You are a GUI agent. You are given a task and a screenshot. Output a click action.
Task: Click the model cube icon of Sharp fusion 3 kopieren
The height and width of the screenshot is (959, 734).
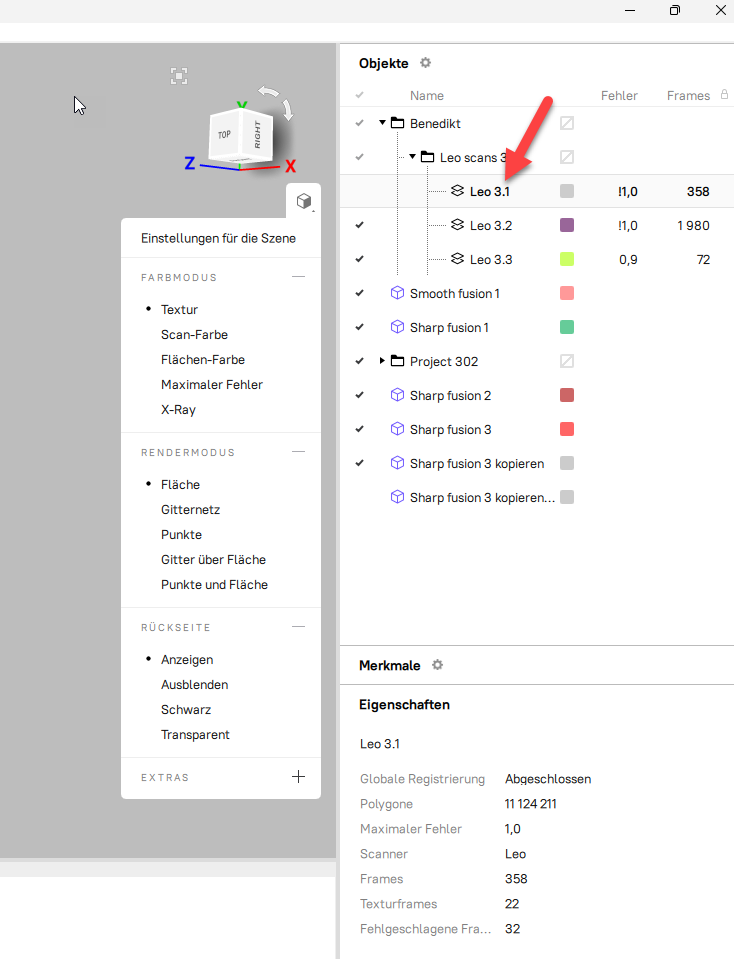(x=398, y=463)
